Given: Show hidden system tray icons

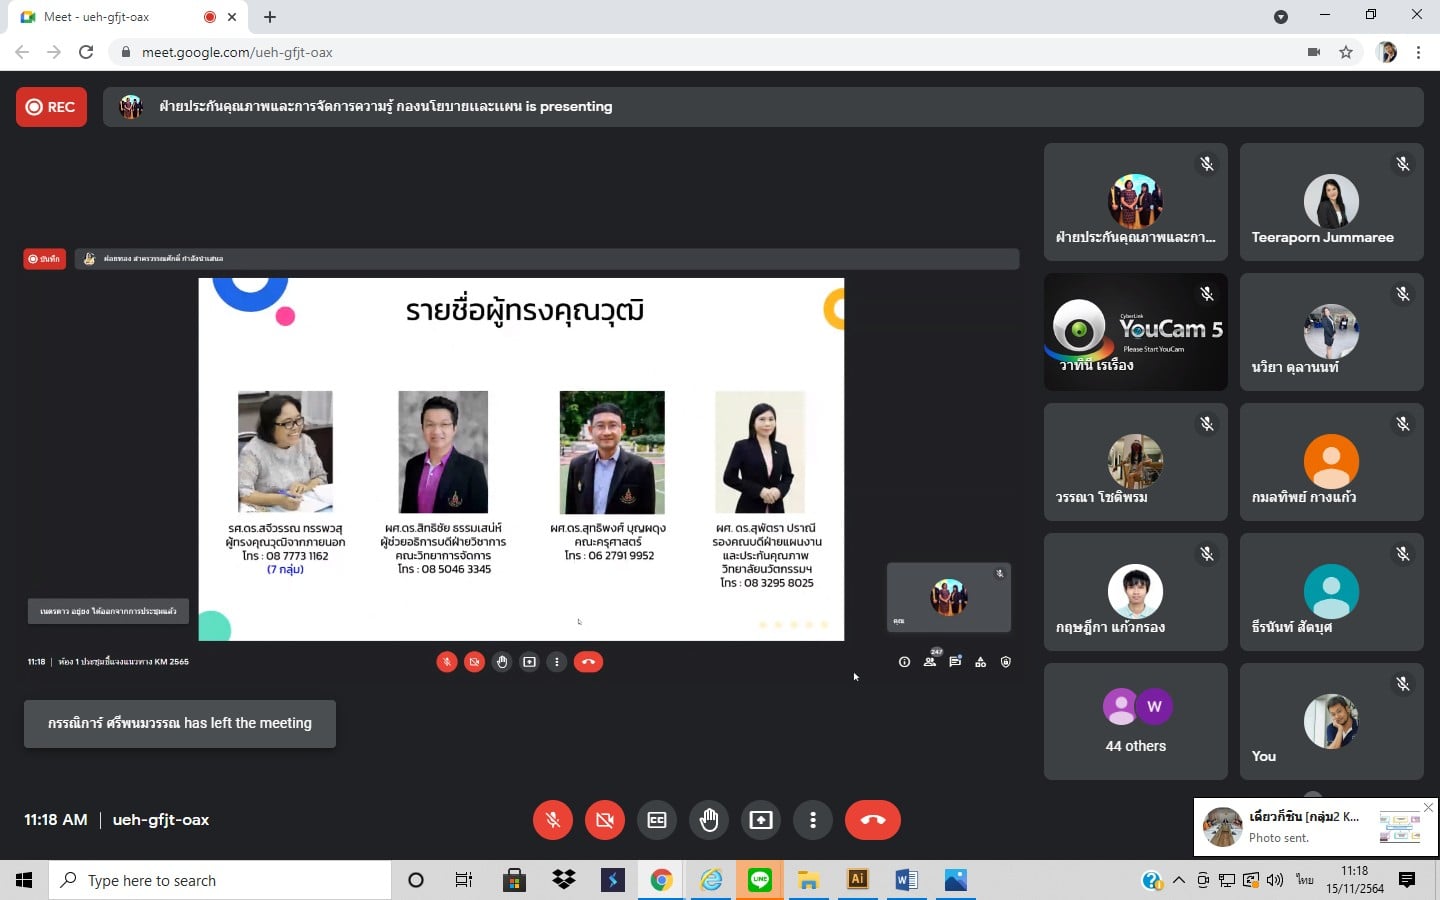Looking at the screenshot, I should point(1179,880).
